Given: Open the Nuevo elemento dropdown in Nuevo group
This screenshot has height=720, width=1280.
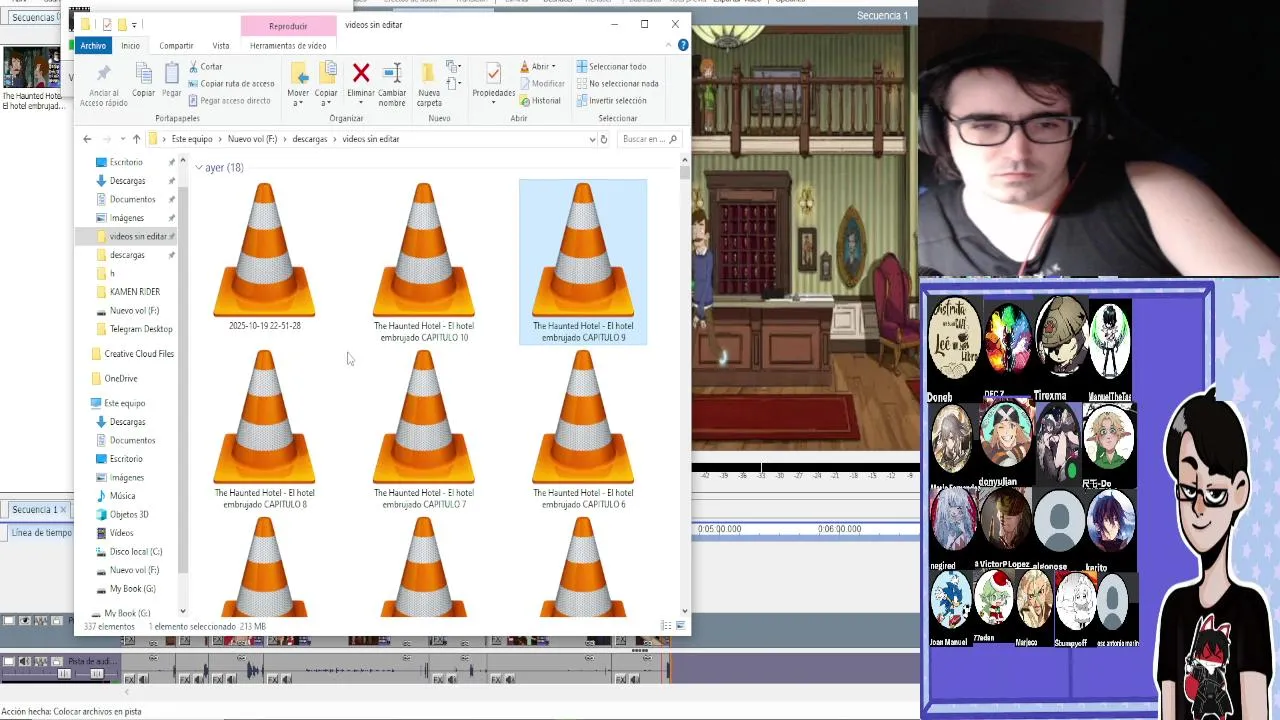Looking at the screenshot, I should click(453, 67).
